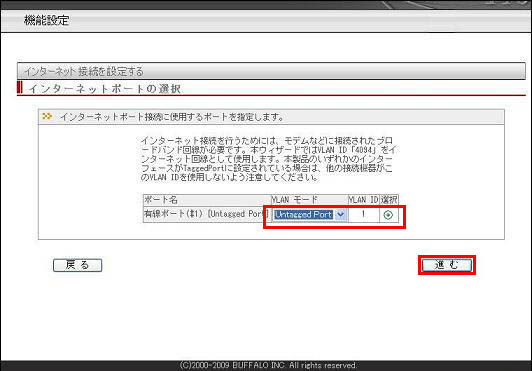Screen dimensions: 532x371
Task: Click the インターネットポートの選択 section title
Action: (x=104, y=89)
